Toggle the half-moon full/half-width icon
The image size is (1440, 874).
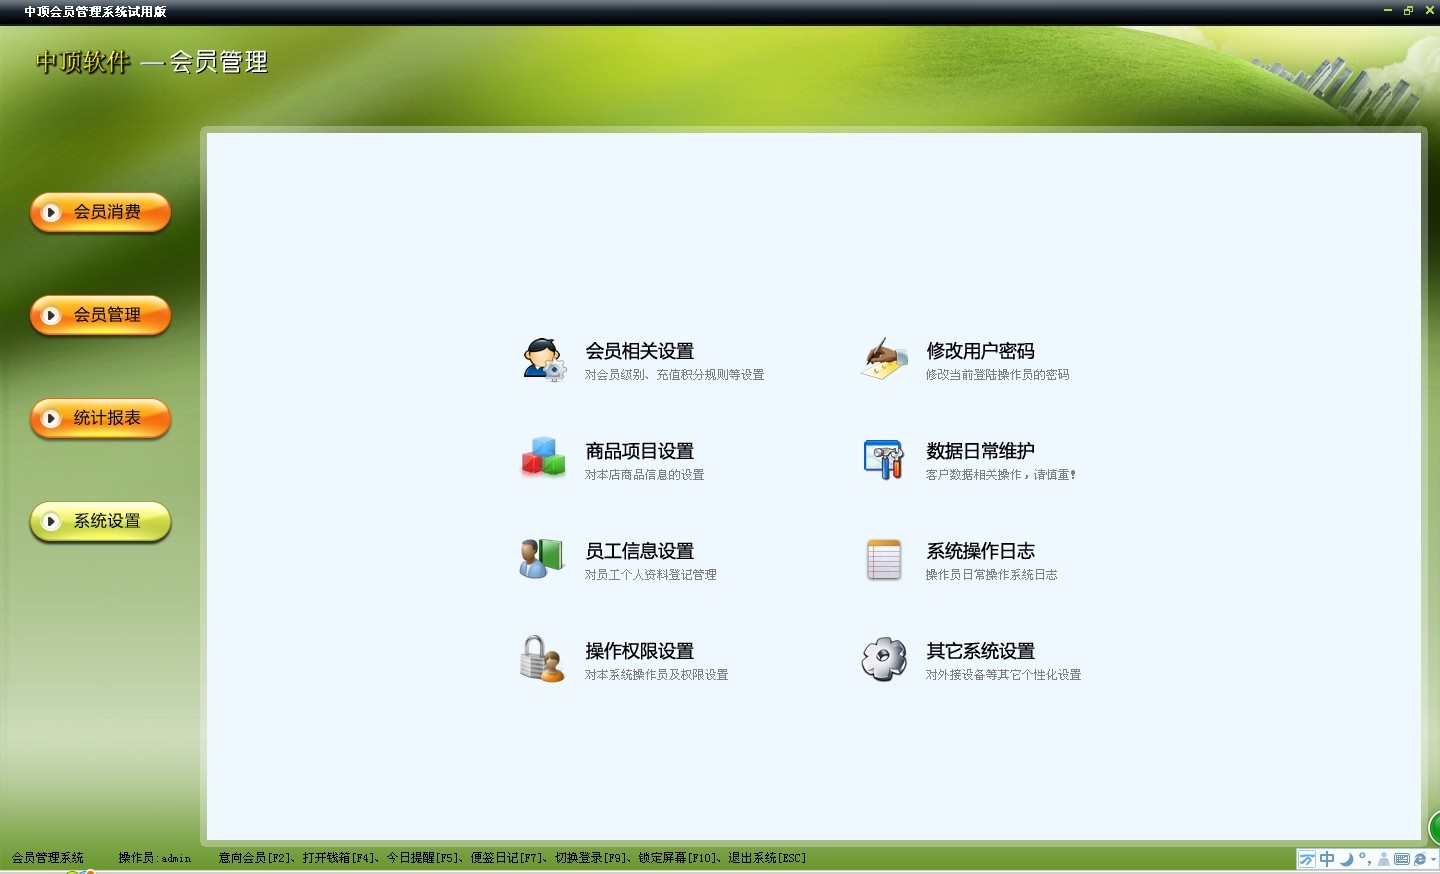1347,859
